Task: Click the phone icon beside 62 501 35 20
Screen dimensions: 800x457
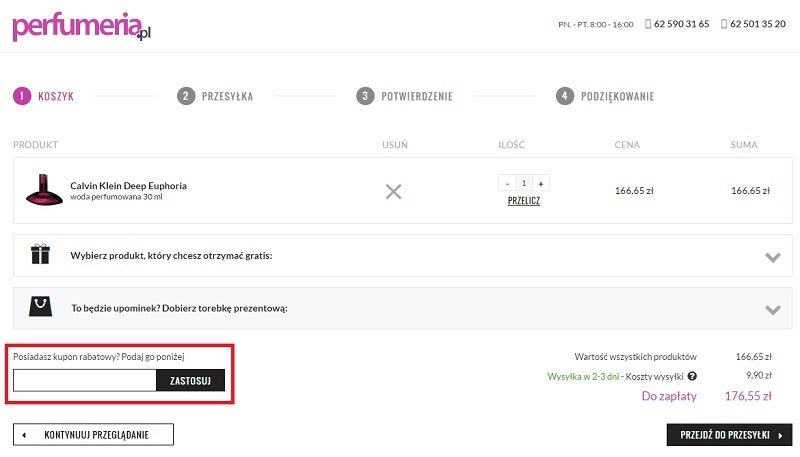Action: (x=724, y=24)
